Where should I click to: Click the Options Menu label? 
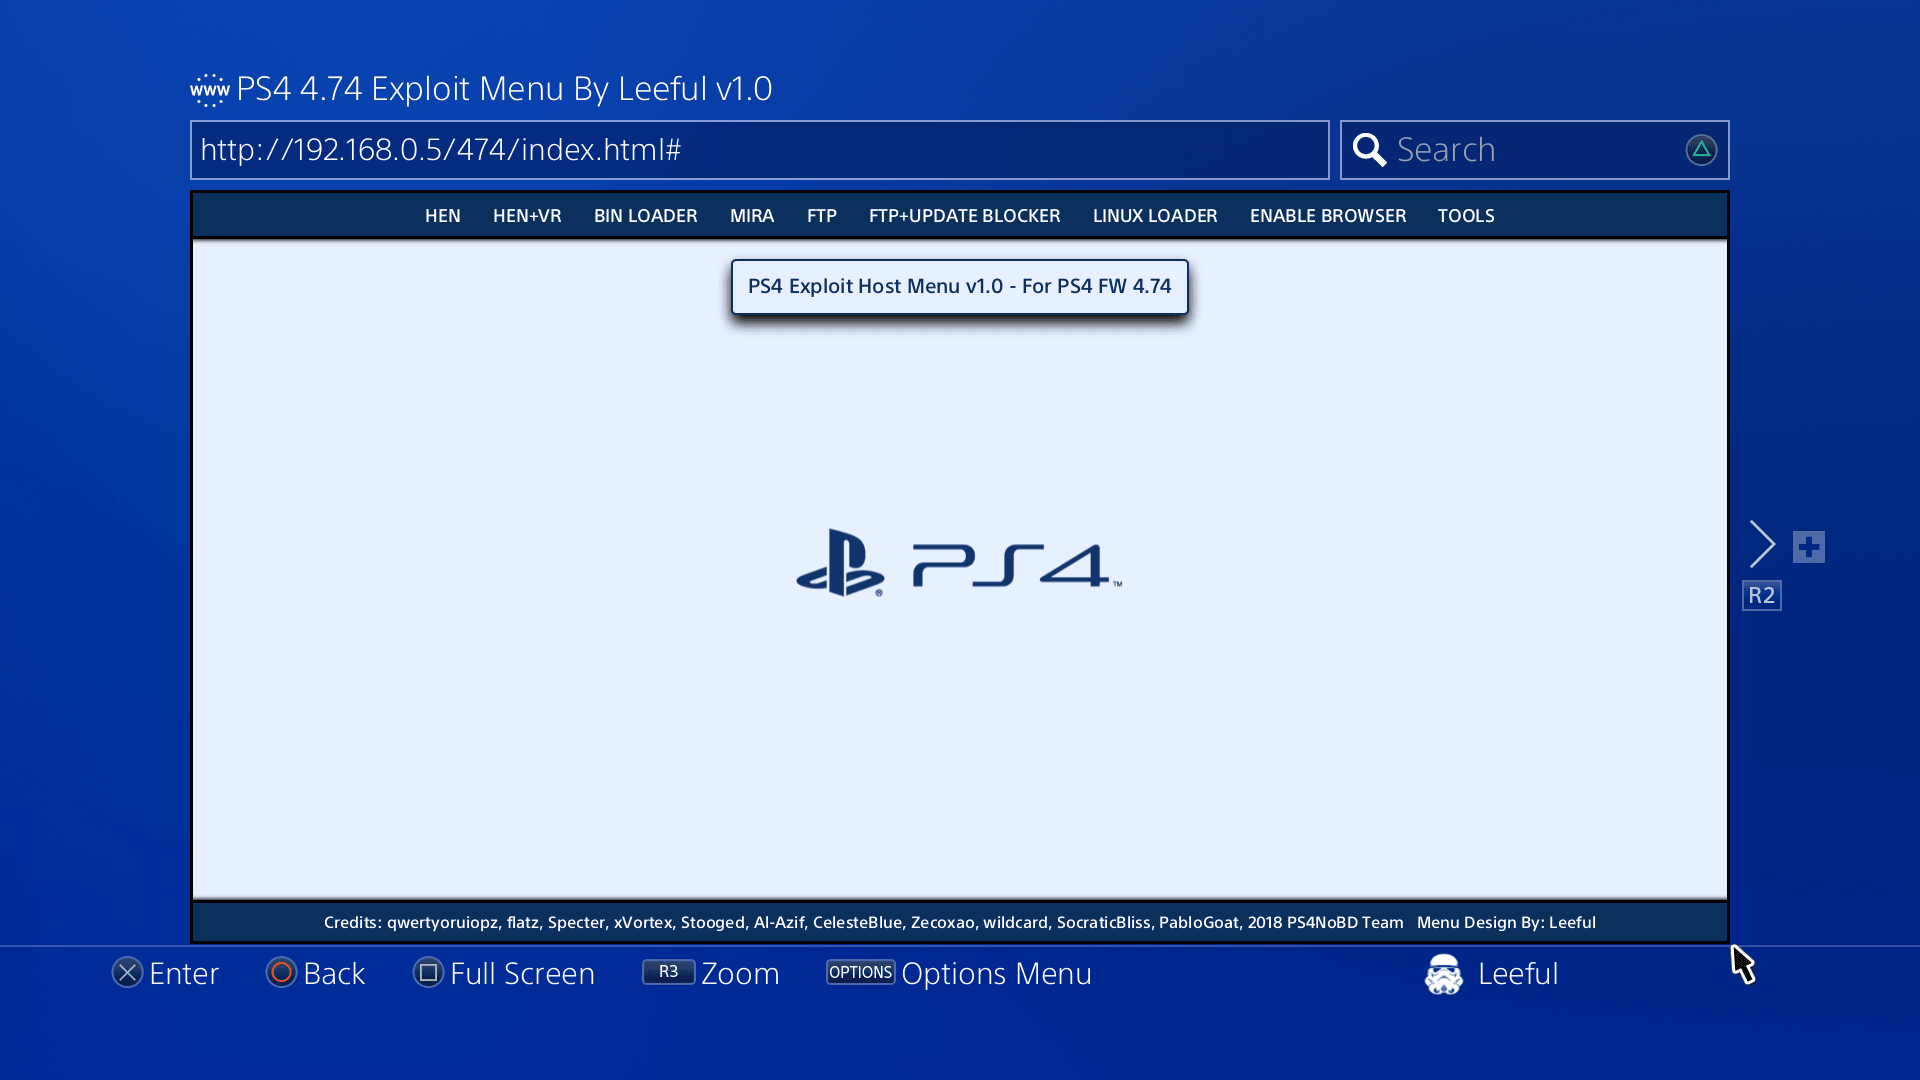coord(997,974)
